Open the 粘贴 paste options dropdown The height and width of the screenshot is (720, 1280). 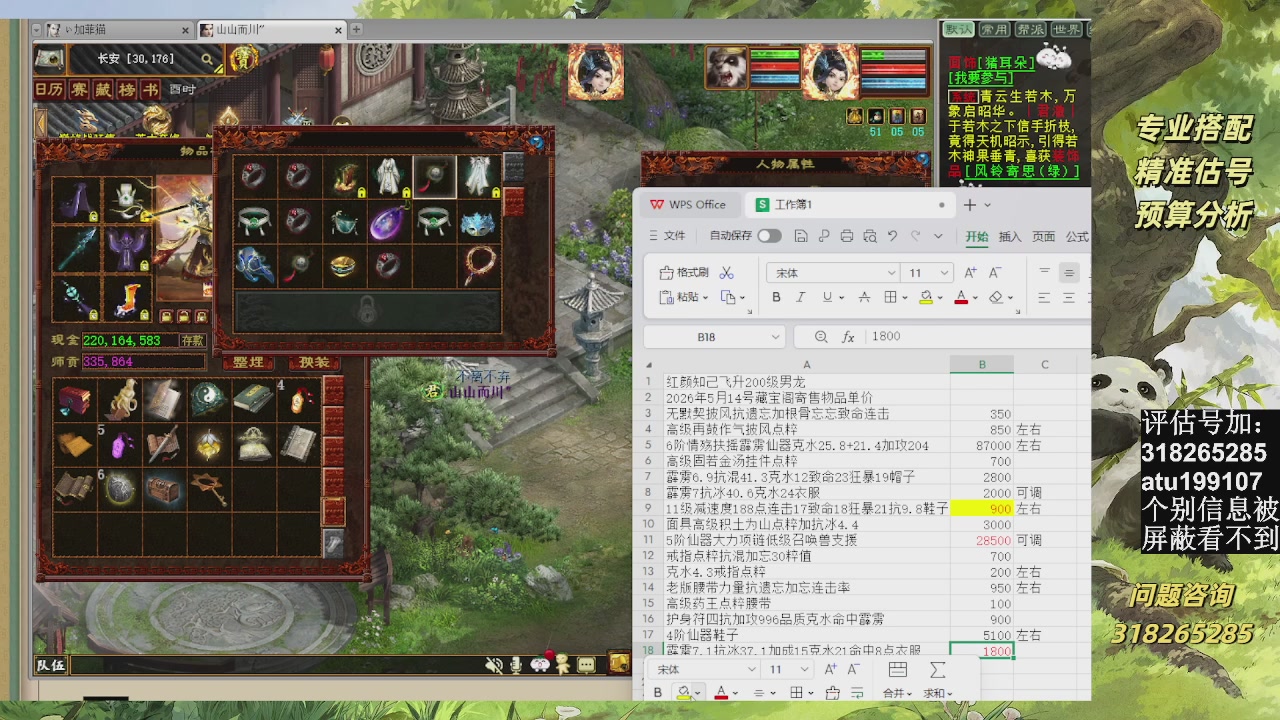(705, 298)
